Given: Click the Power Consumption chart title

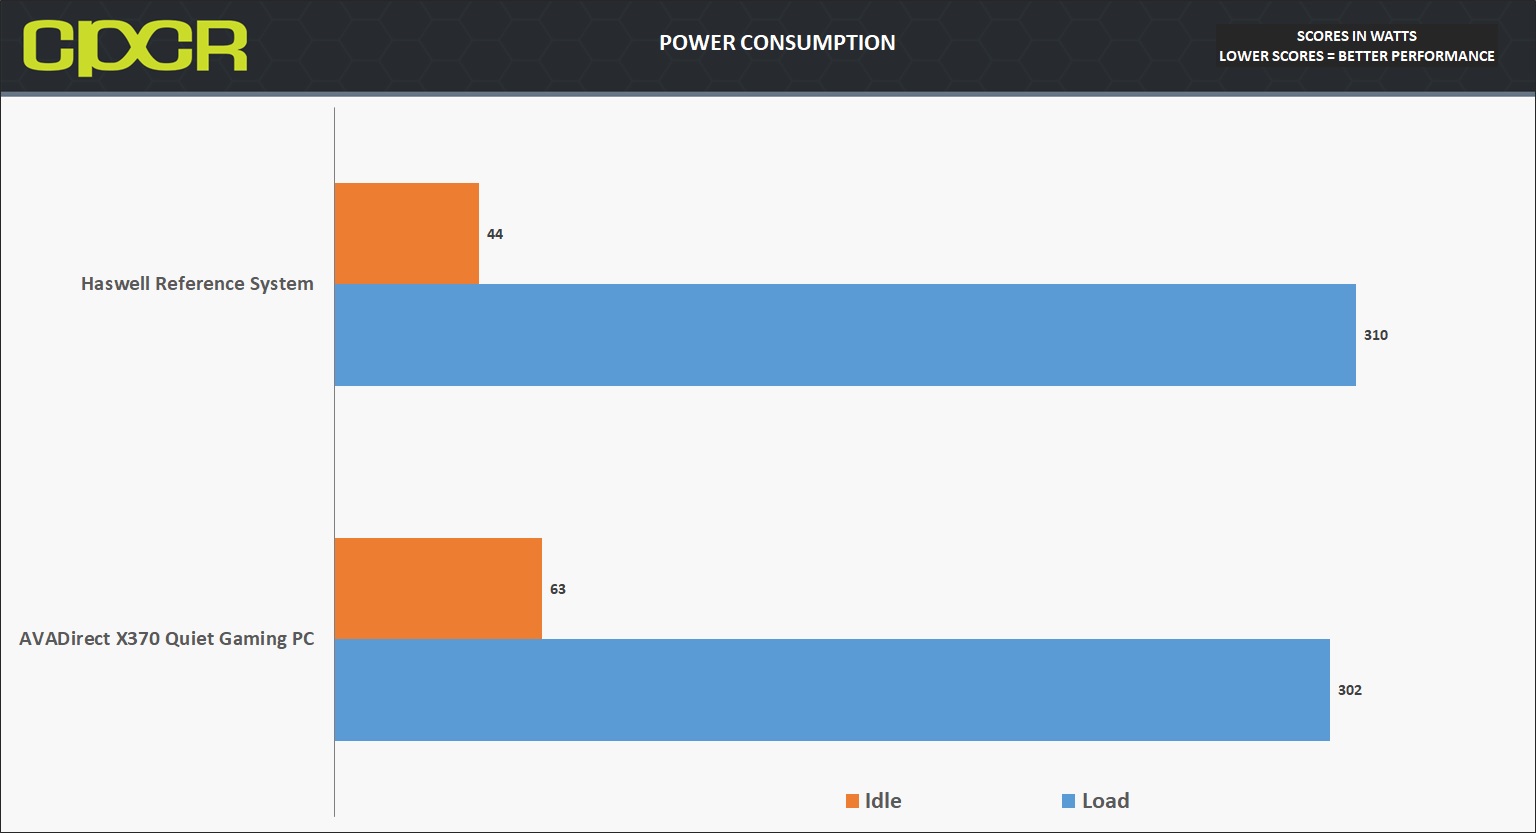Looking at the screenshot, I should coord(777,43).
